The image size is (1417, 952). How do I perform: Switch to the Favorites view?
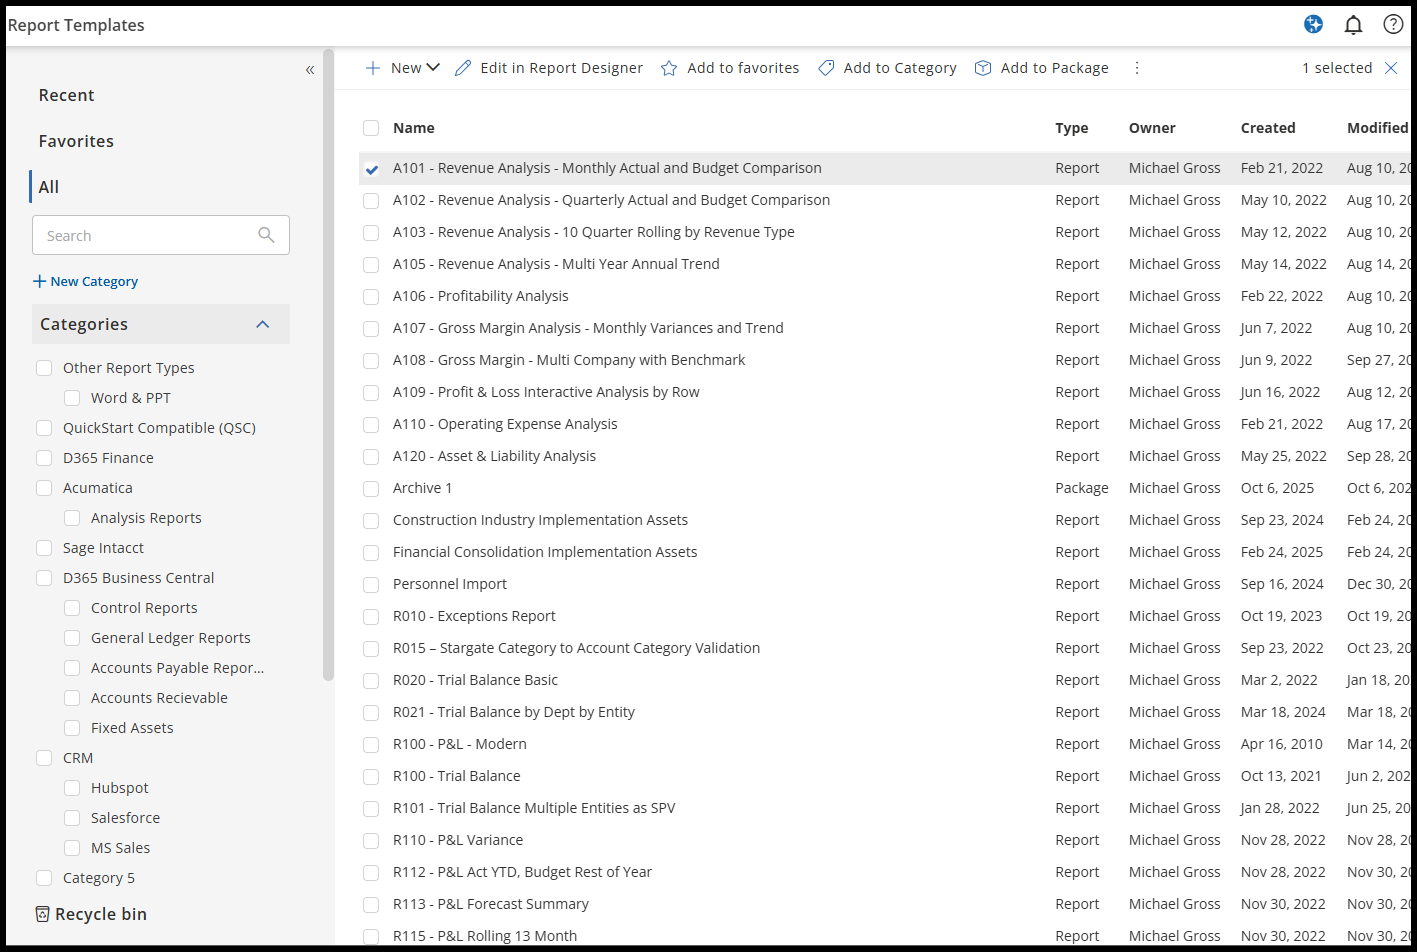click(76, 141)
